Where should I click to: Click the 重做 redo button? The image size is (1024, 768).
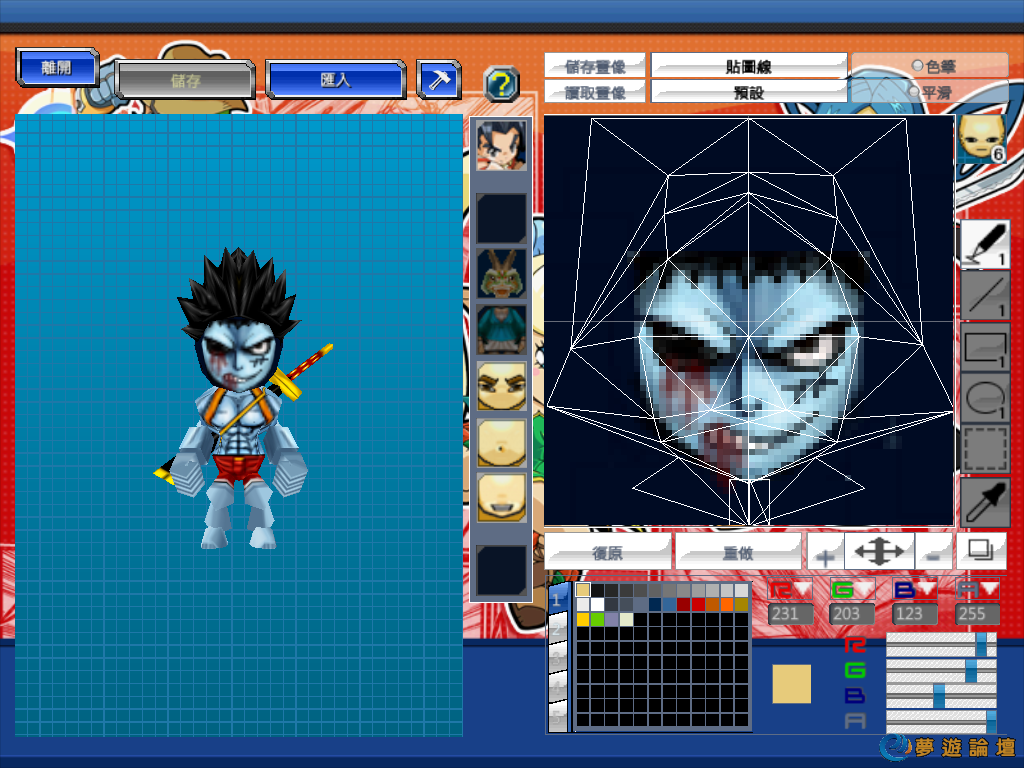738,552
